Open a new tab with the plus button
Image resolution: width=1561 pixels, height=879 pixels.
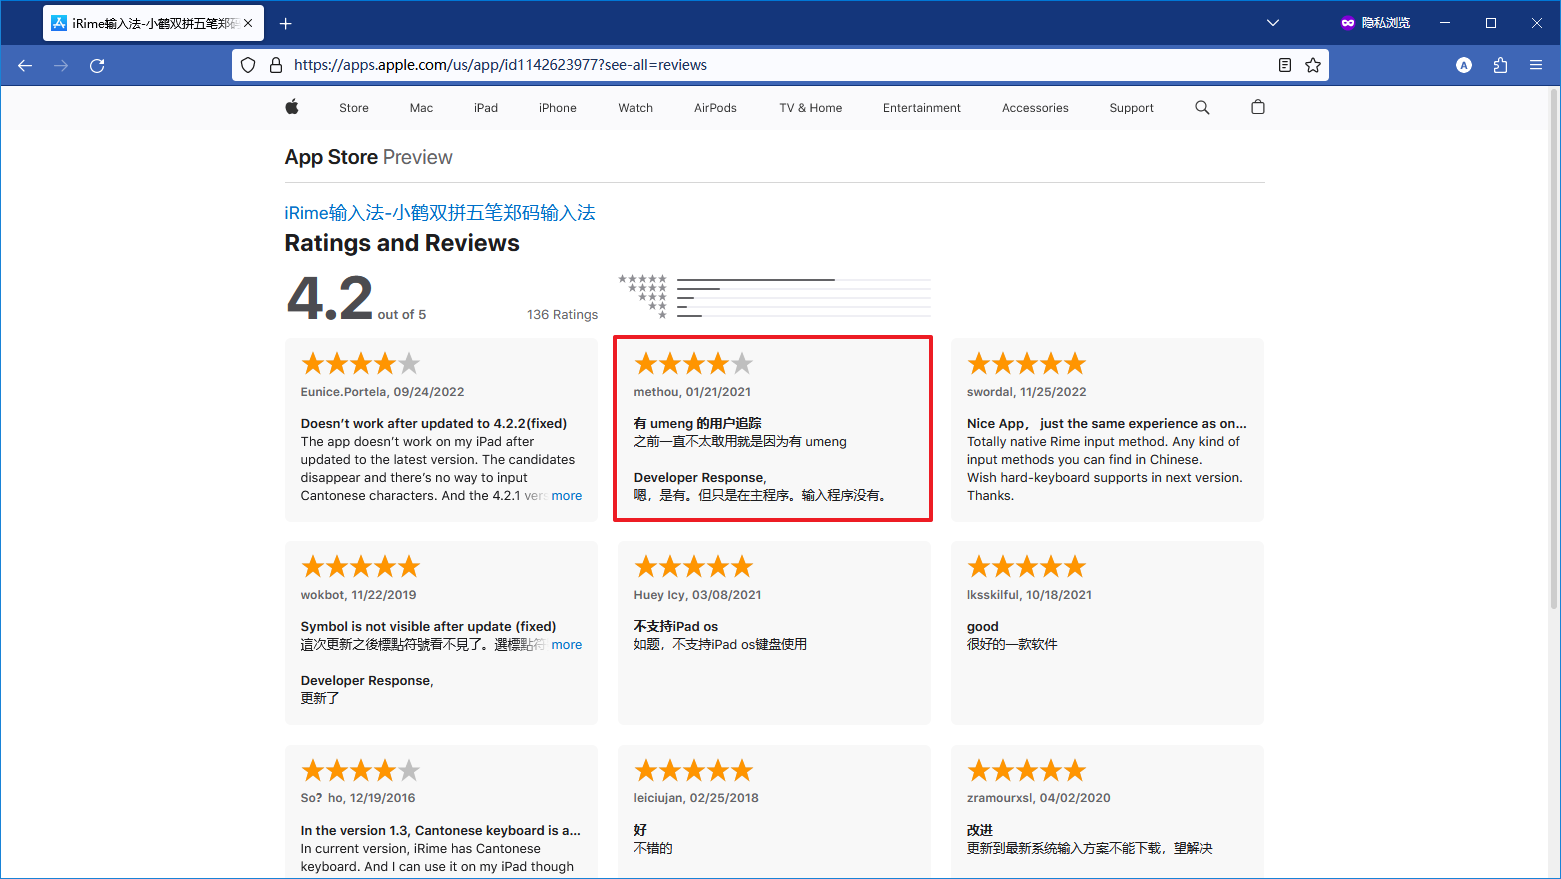coord(286,23)
